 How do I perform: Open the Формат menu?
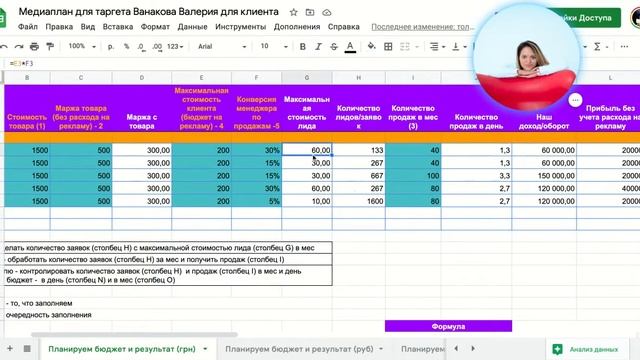(155, 27)
